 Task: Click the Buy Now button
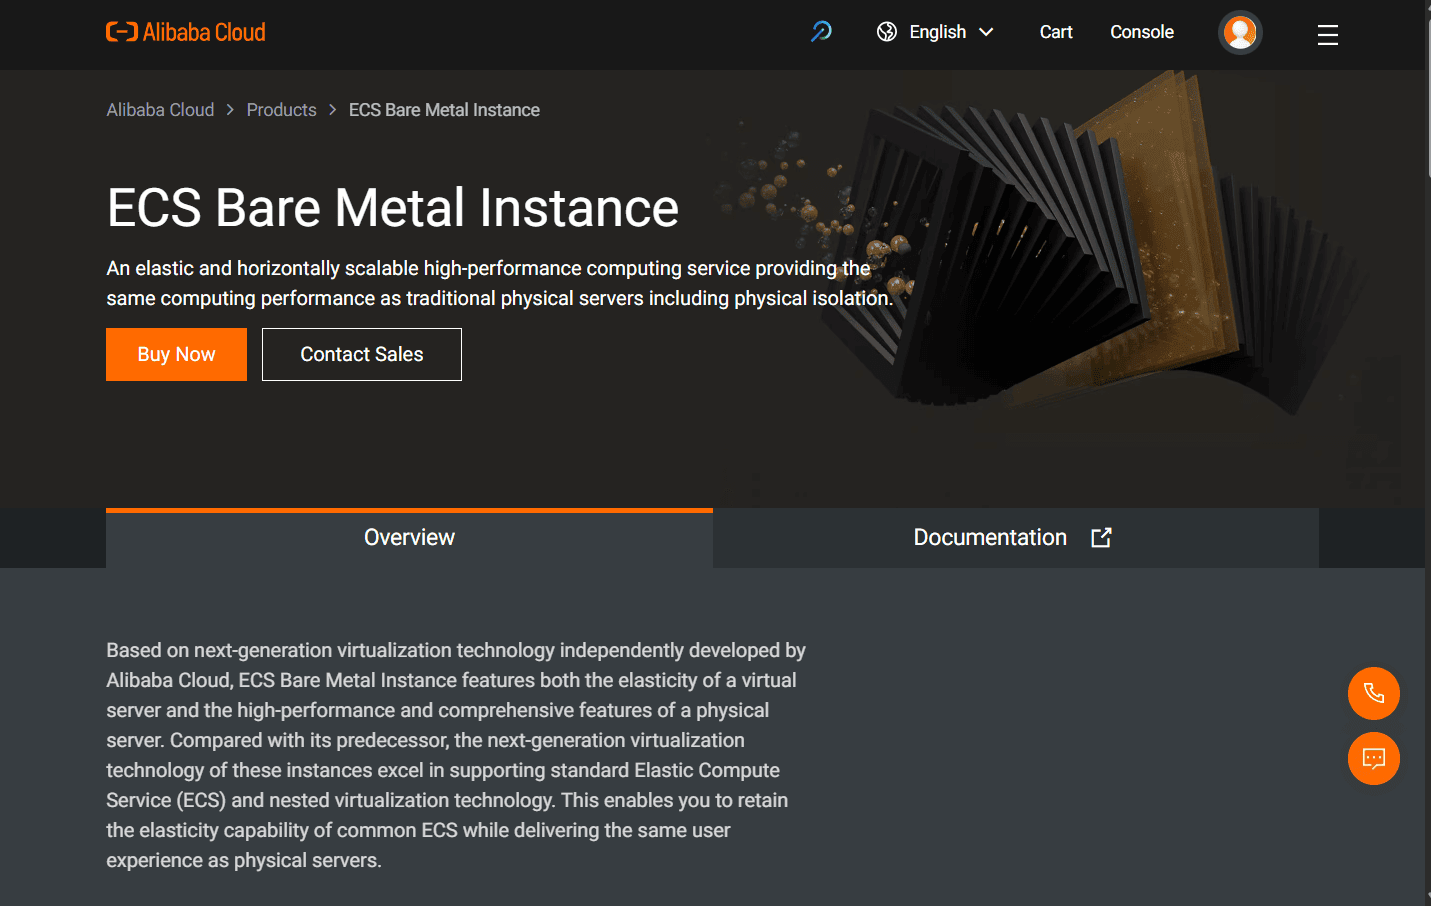point(176,354)
